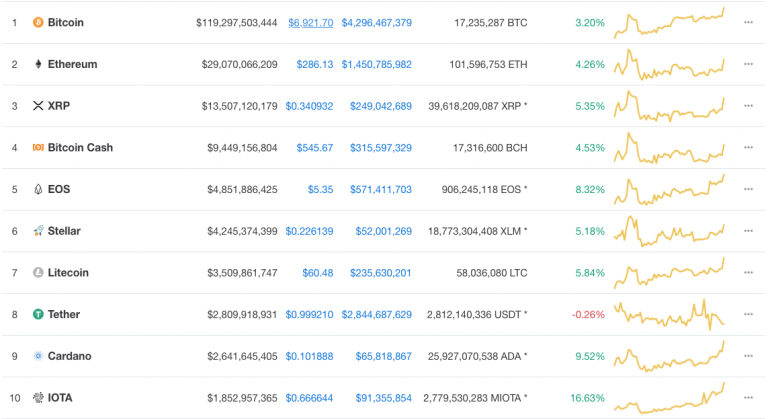
Task: Click XRP price $0.340932
Action: click(x=310, y=106)
